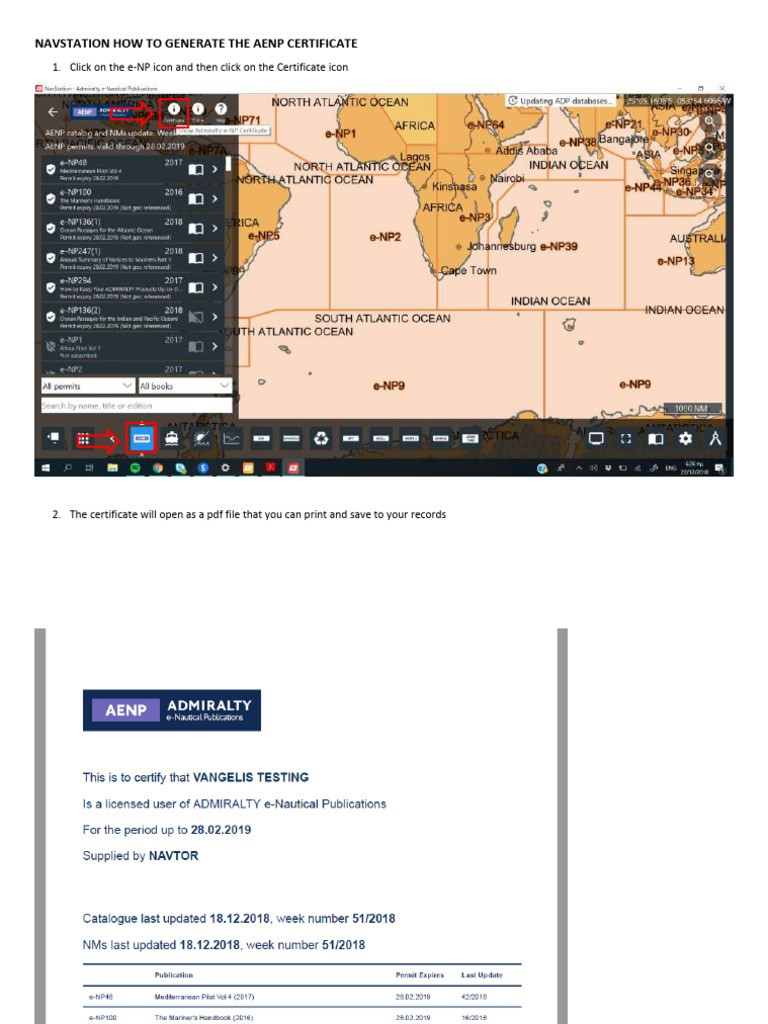Click the monitor display icon in toolbar

[x=596, y=438]
